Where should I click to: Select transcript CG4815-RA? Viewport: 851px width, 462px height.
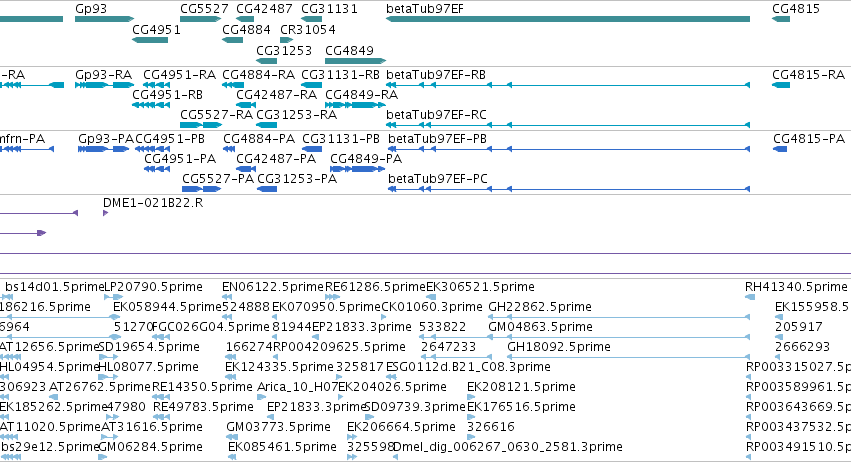pyautogui.click(x=781, y=85)
